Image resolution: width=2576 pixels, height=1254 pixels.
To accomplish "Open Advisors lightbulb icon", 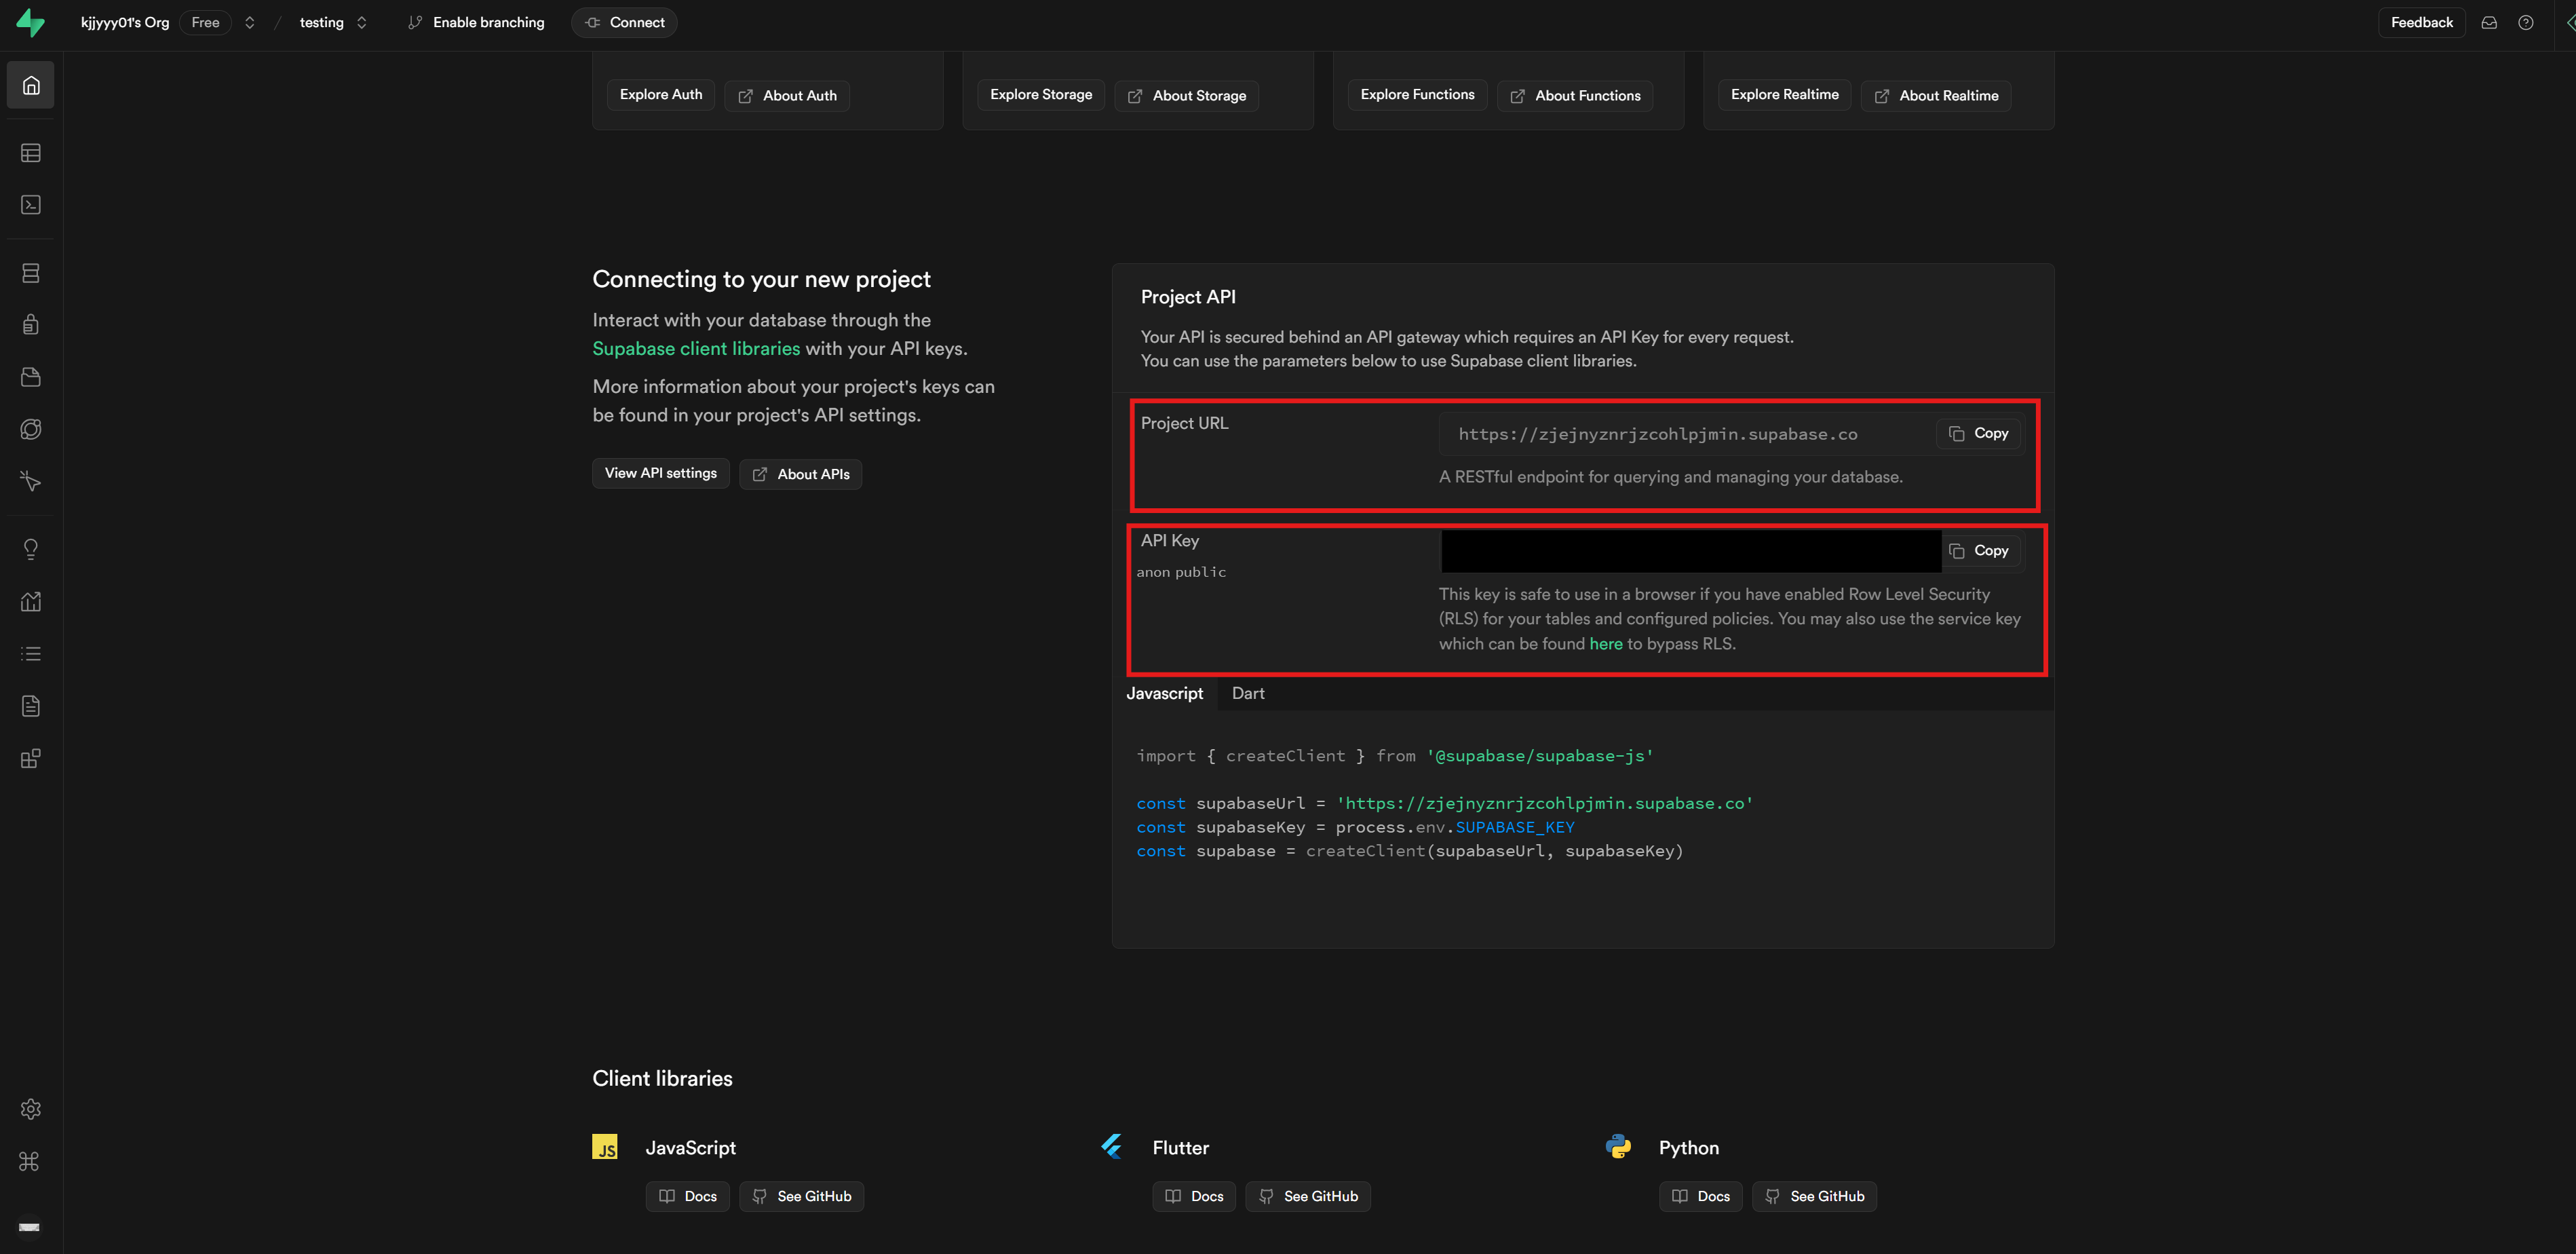I will (x=31, y=549).
